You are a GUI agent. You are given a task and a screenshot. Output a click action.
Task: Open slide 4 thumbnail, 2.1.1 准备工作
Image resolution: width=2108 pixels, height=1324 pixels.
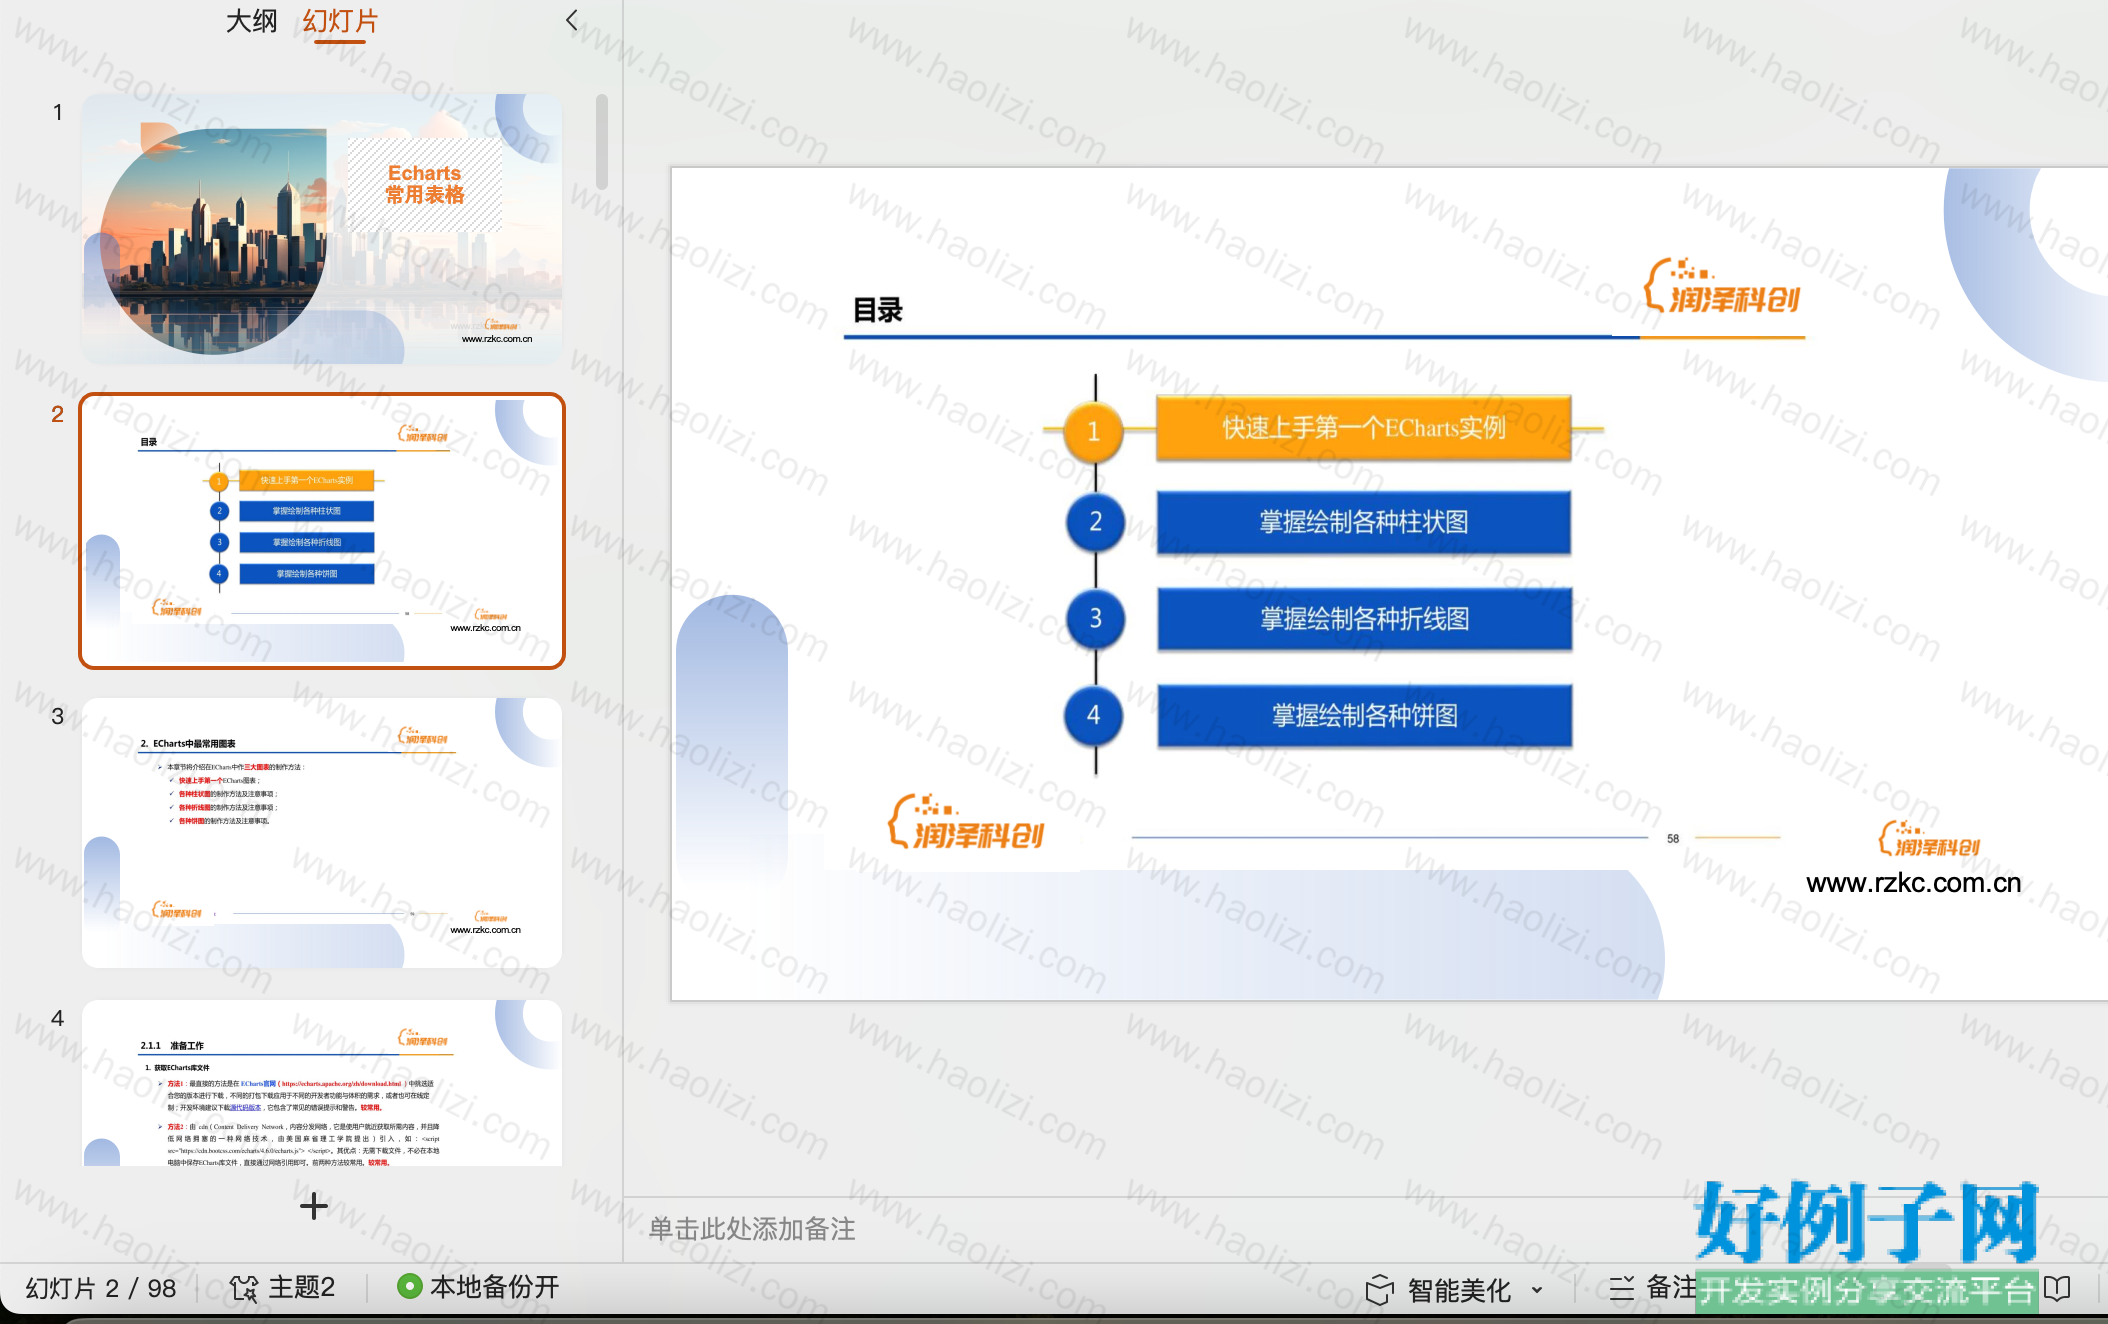(x=322, y=1083)
